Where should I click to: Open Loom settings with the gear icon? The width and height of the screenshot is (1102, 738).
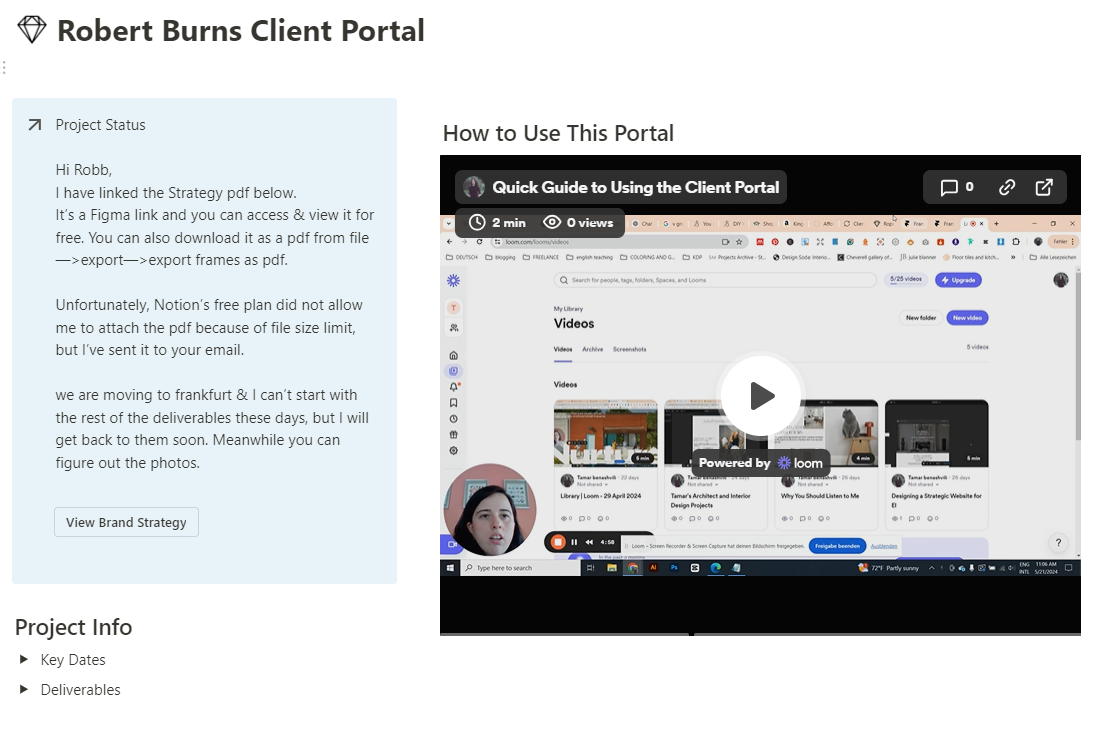pos(453,450)
